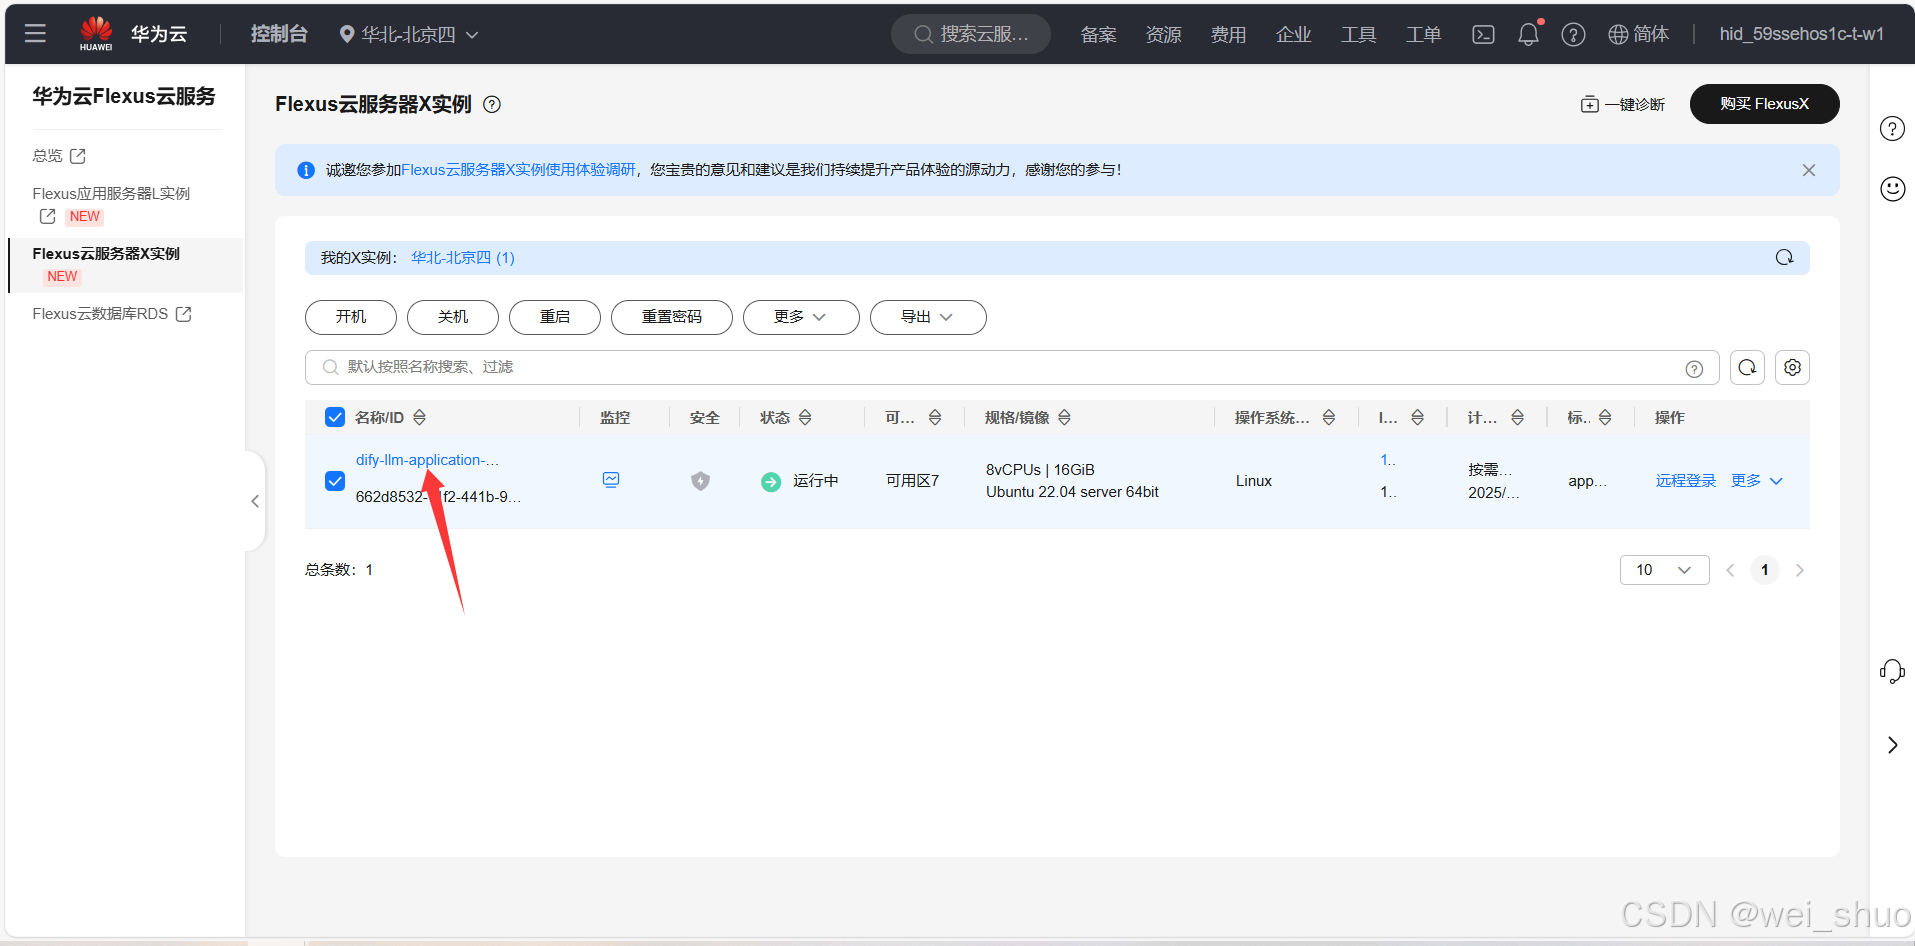Viewport: 1915px width, 946px height.
Task: Sort by 名称/ID column
Action: pyautogui.click(x=420, y=418)
